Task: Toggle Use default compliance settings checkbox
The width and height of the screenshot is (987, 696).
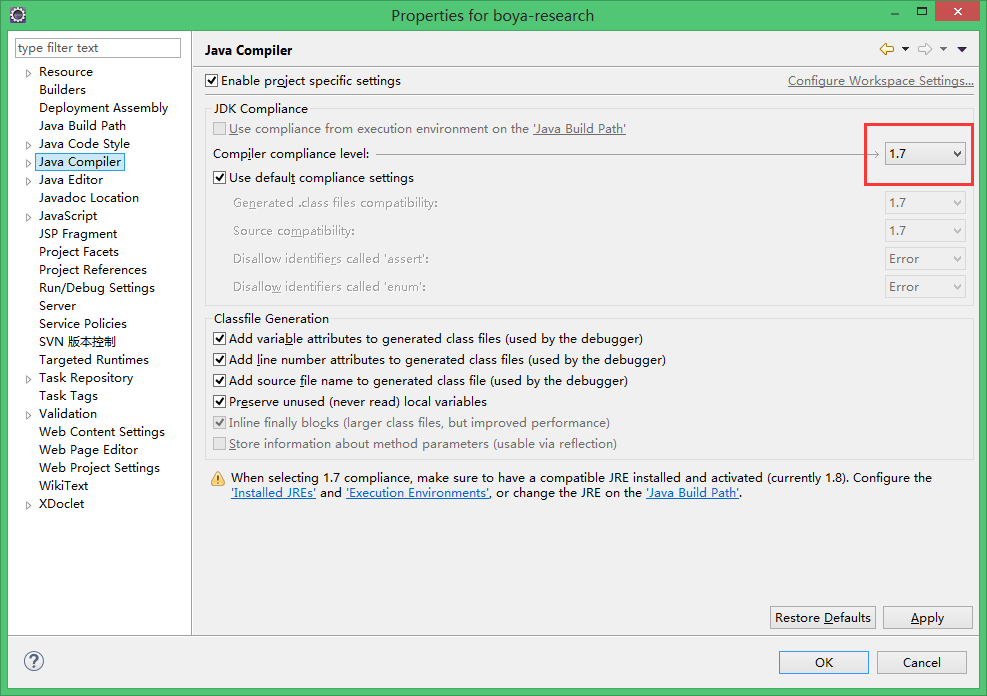Action: point(220,177)
